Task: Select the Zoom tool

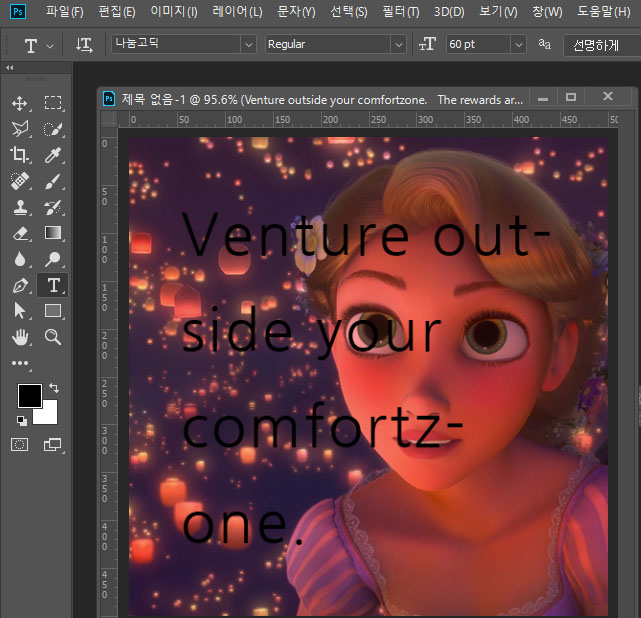Action: tap(53, 337)
